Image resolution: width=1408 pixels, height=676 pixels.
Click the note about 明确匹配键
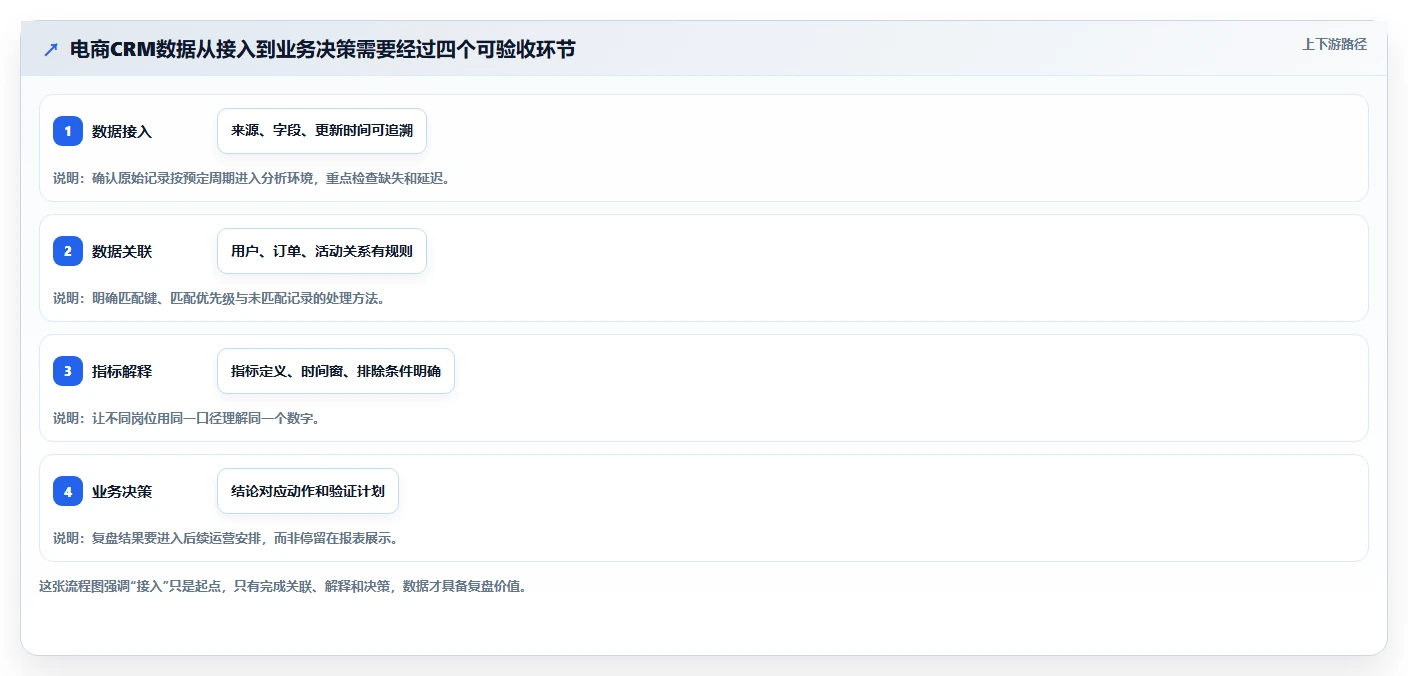coord(219,298)
